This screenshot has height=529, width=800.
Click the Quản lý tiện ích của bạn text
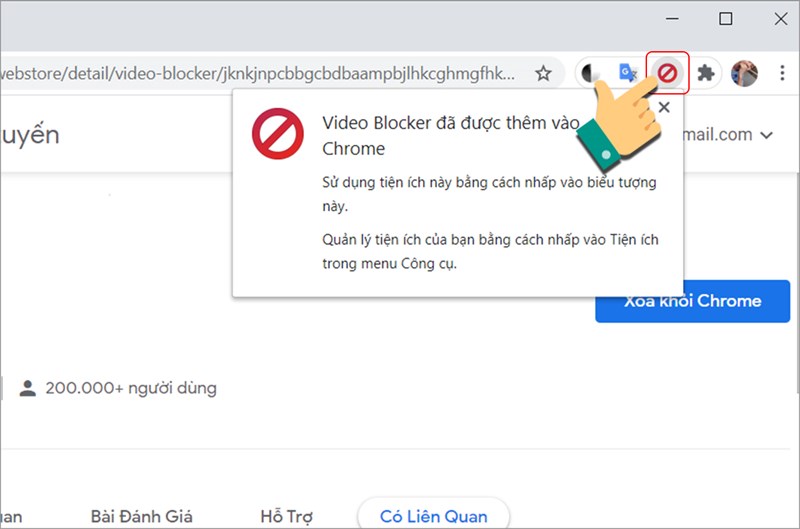click(x=490, y=251)
